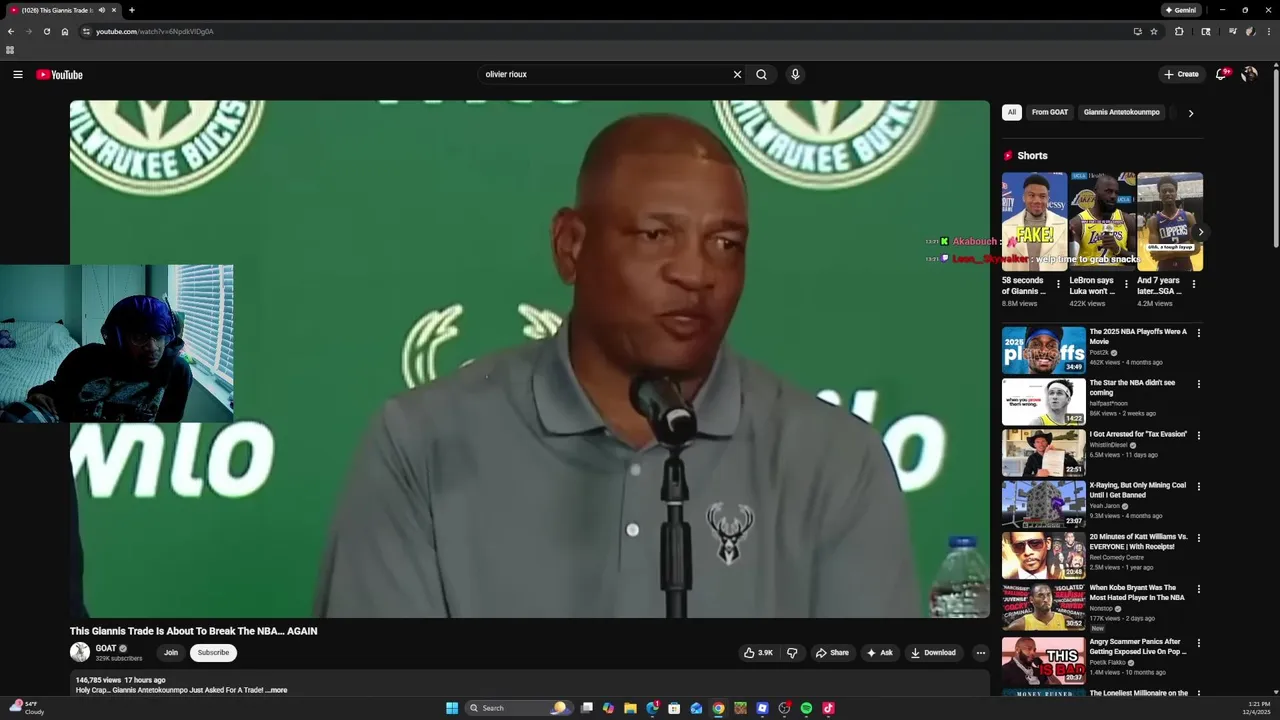Open TikTok from the taskbar
Image resolution: width=1280 pixels, height=720 pixels.
pos(828,708)
